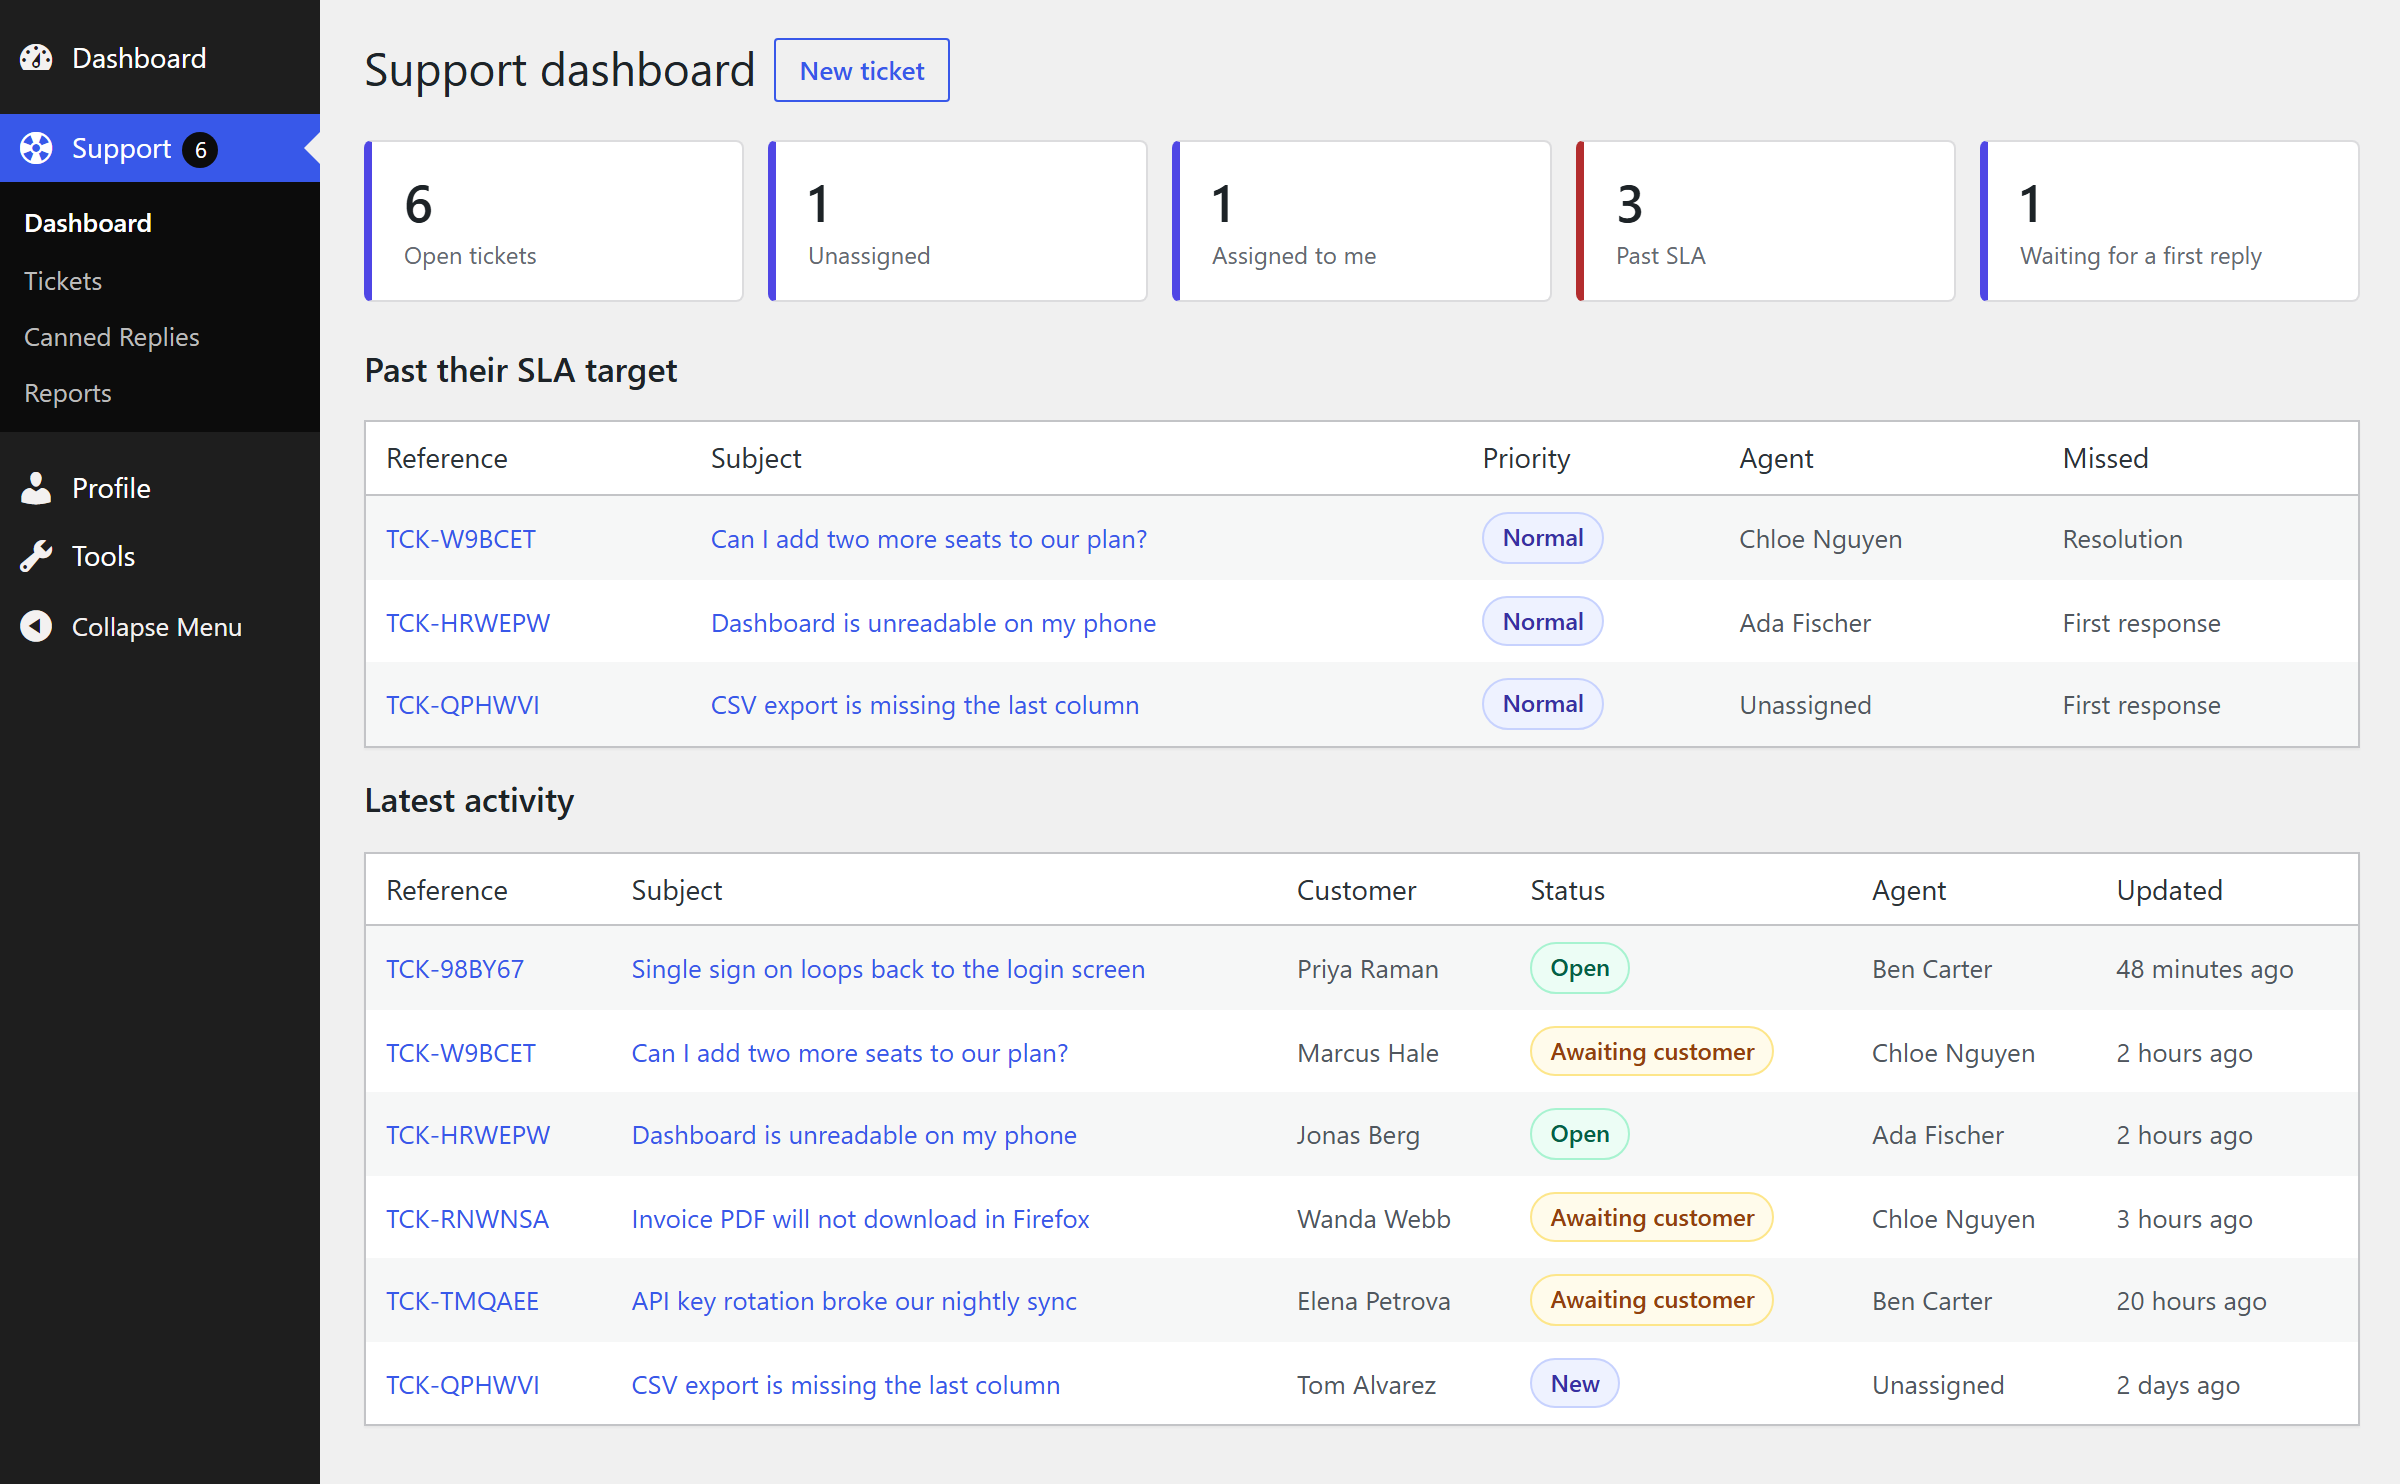Viewport: 2400px width, 1484px height.
Task: Select the Dashboard submenu under Support
Action: [x=88, y=223]
